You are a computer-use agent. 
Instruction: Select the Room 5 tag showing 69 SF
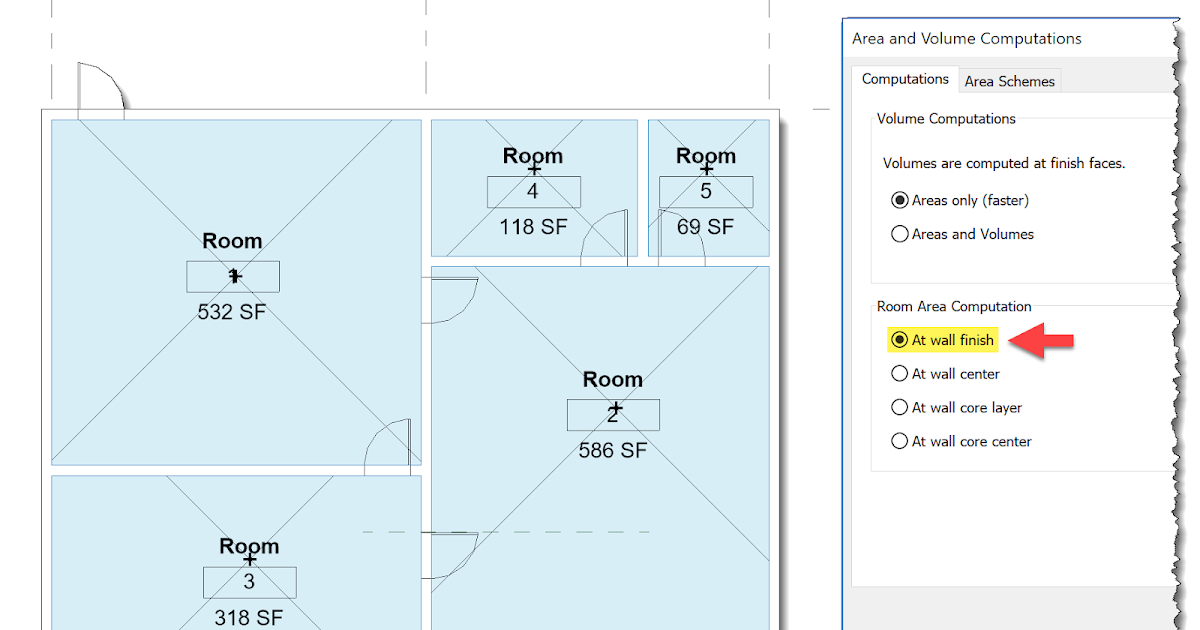pyautogui.click(x=706, y=191)
